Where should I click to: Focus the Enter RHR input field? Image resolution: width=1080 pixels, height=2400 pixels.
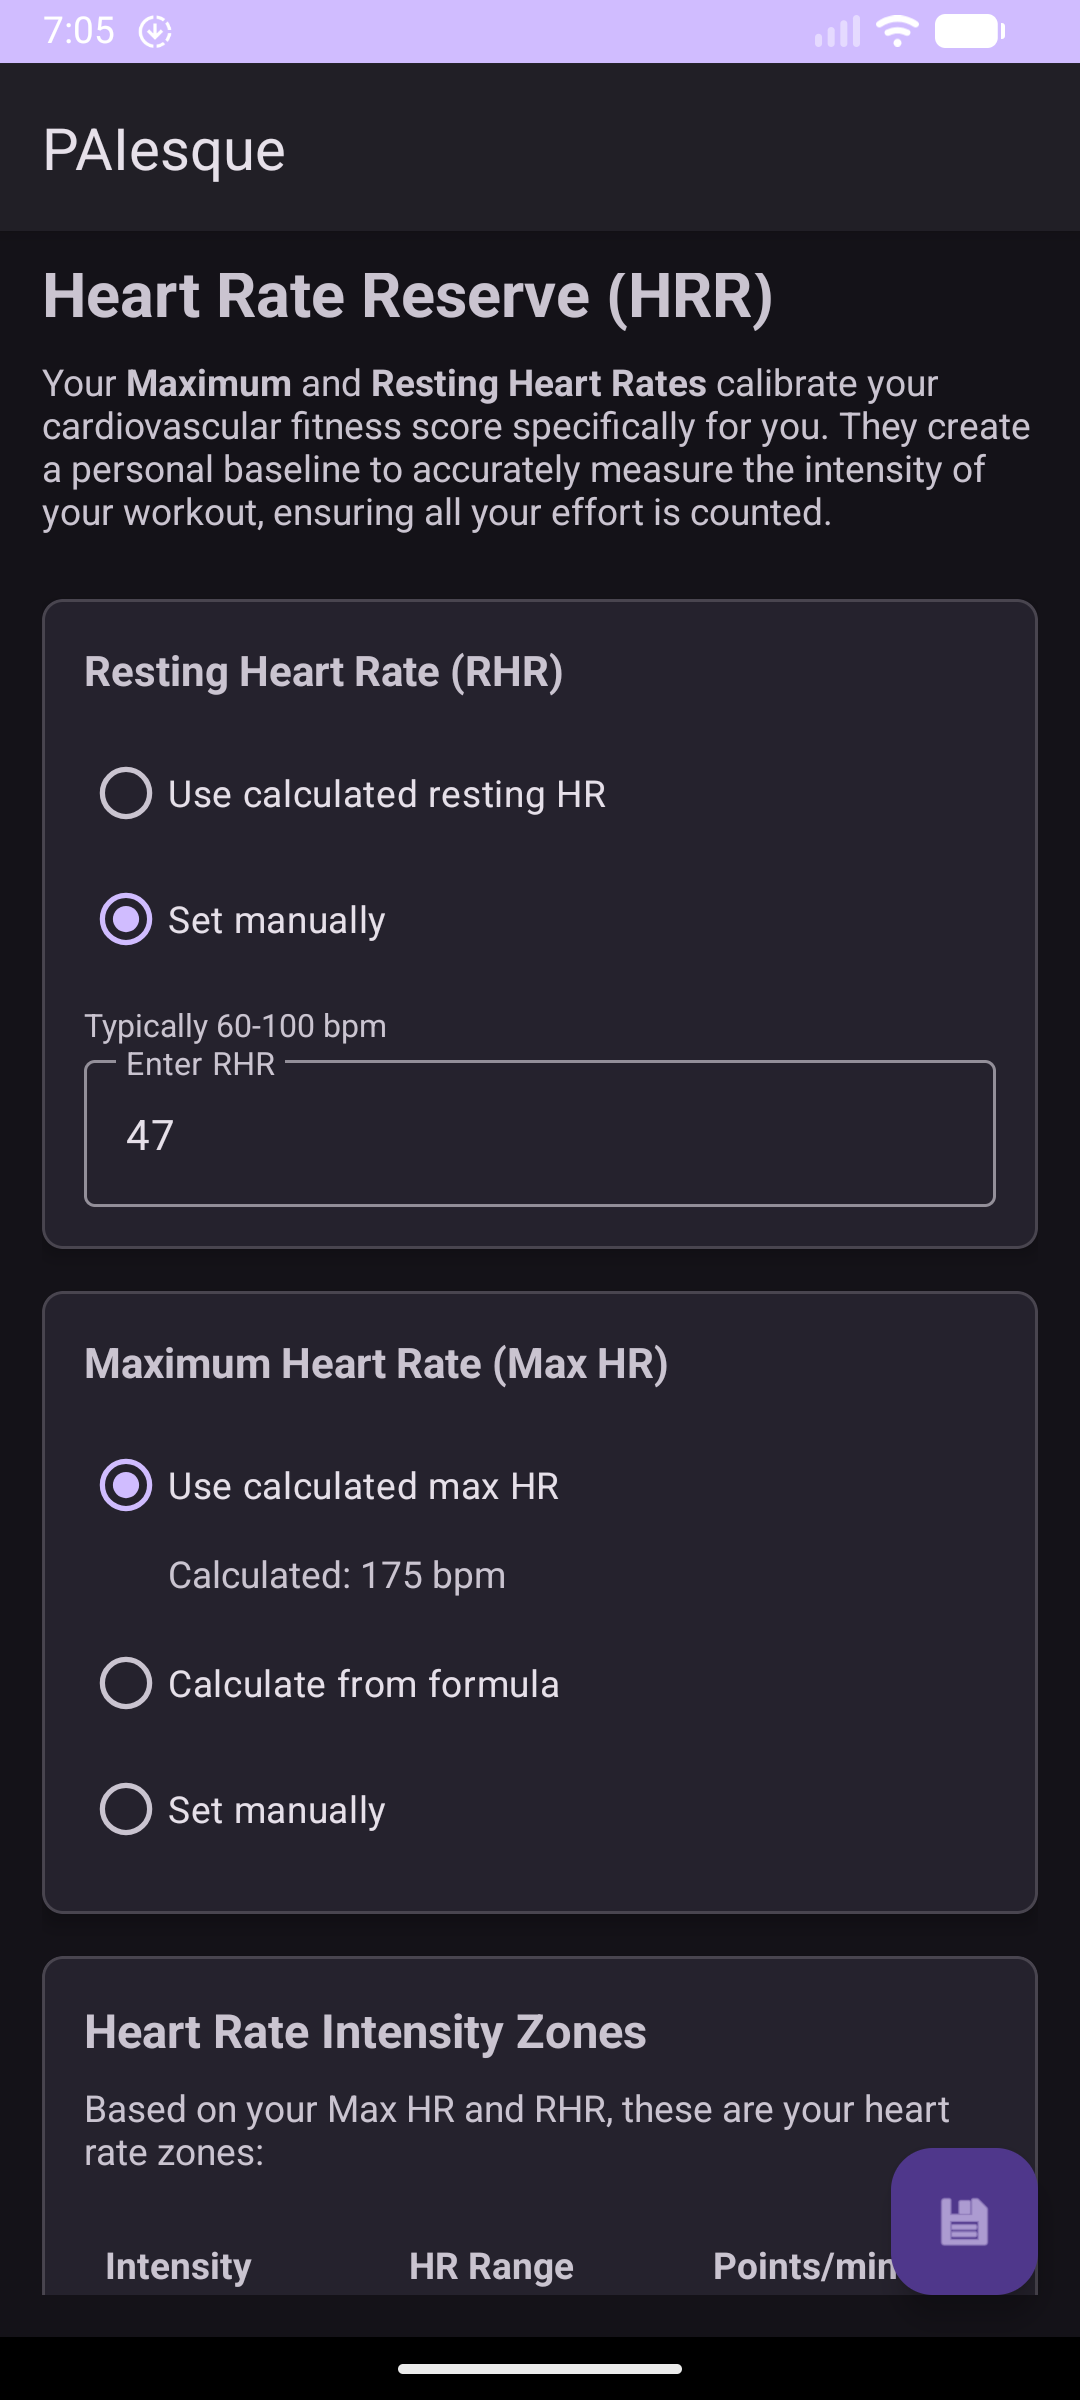coord(540,1135)
